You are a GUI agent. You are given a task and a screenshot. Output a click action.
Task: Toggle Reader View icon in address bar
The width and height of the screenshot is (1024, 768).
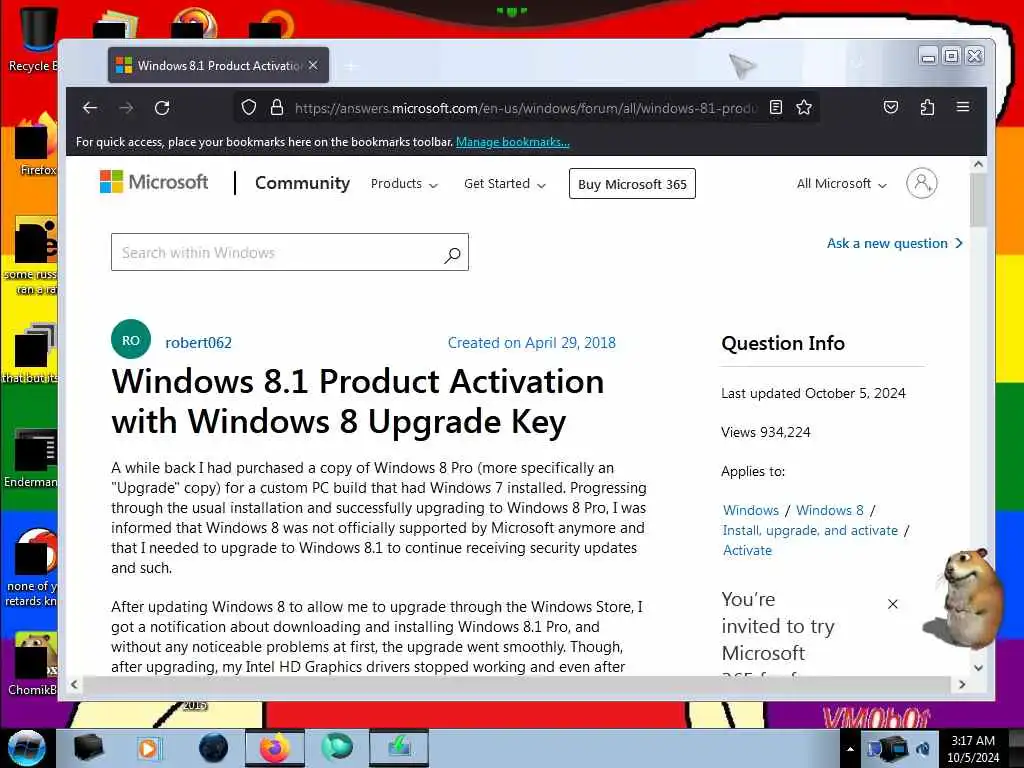tap(776, 107)
